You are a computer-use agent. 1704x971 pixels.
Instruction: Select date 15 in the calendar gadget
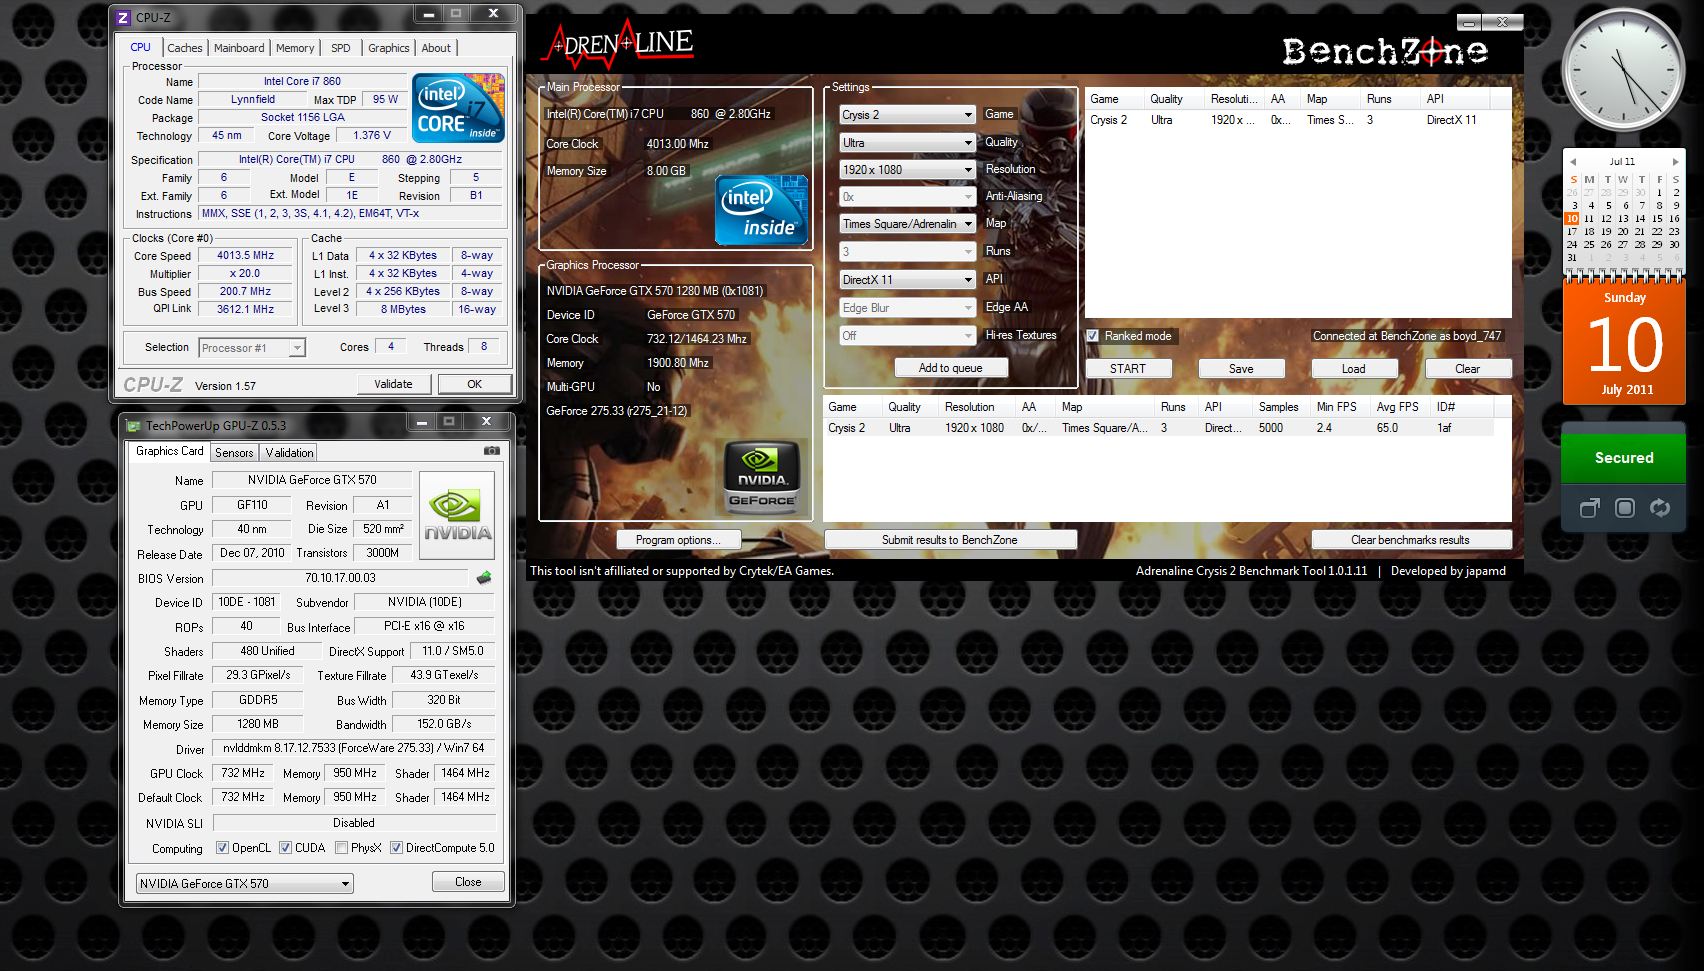click(1657, 219)
